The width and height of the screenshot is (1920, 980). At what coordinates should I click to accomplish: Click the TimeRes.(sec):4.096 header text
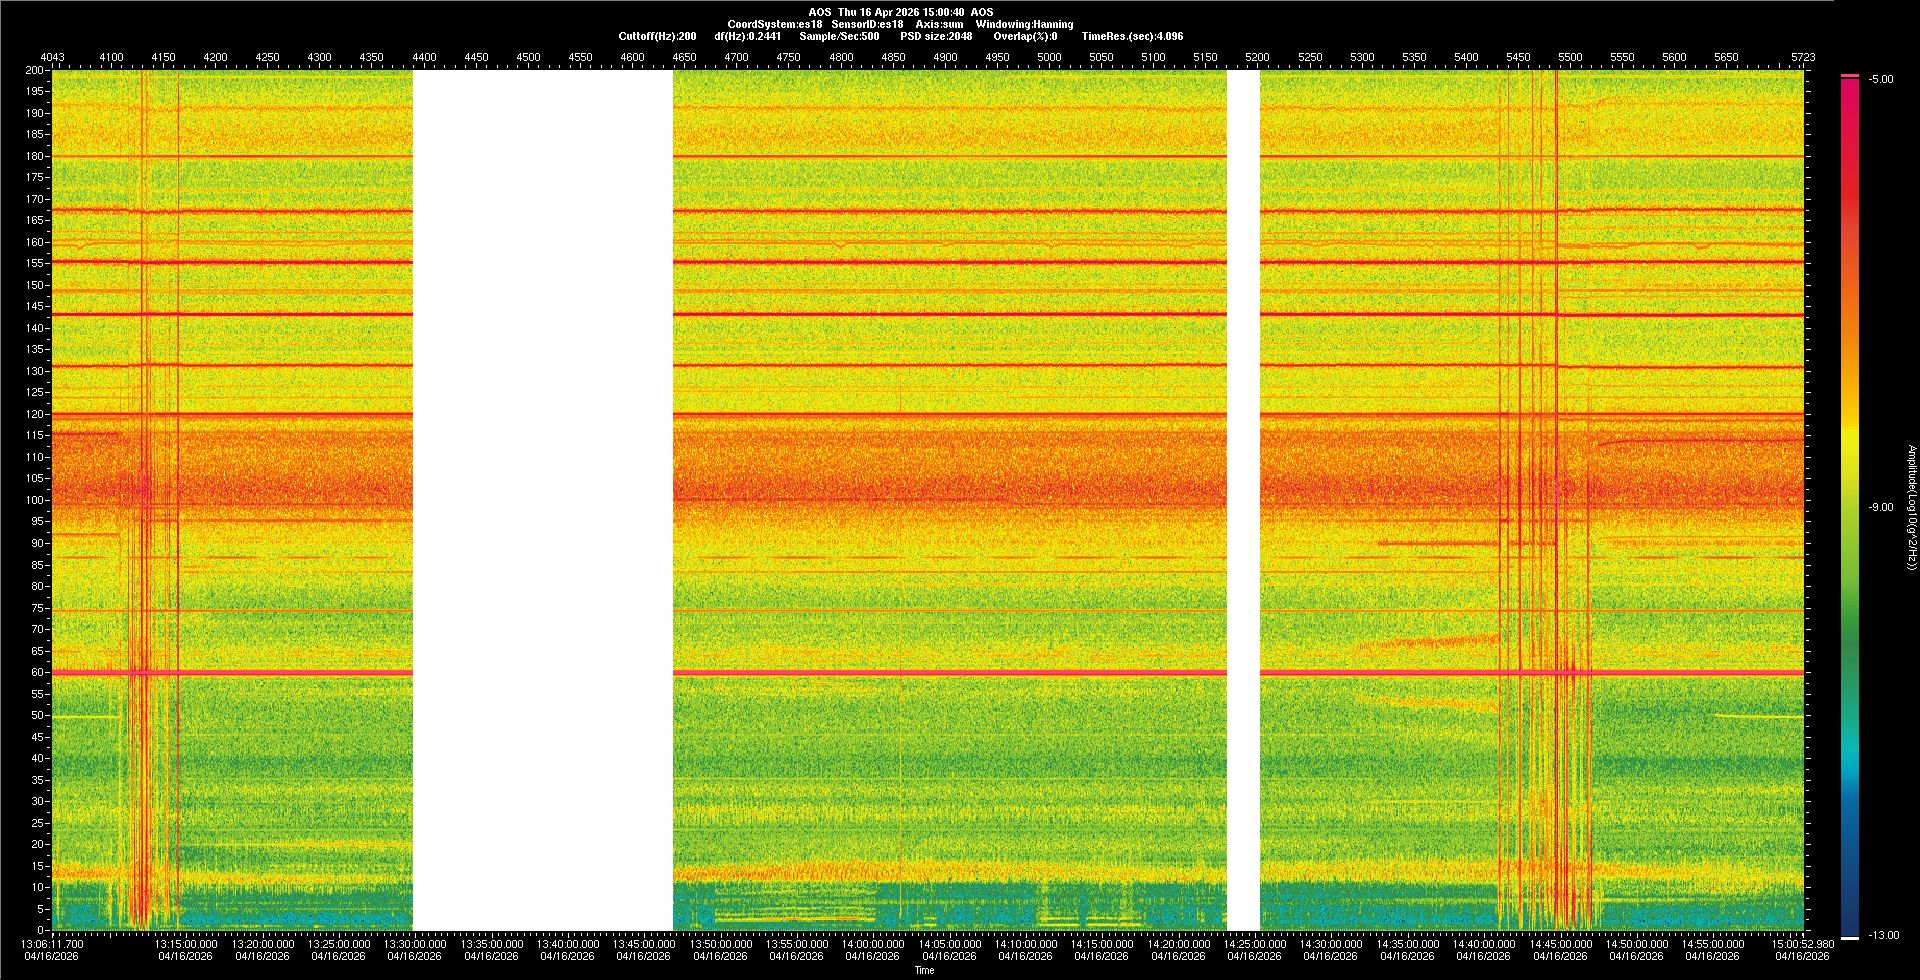tap(1132, 36)
